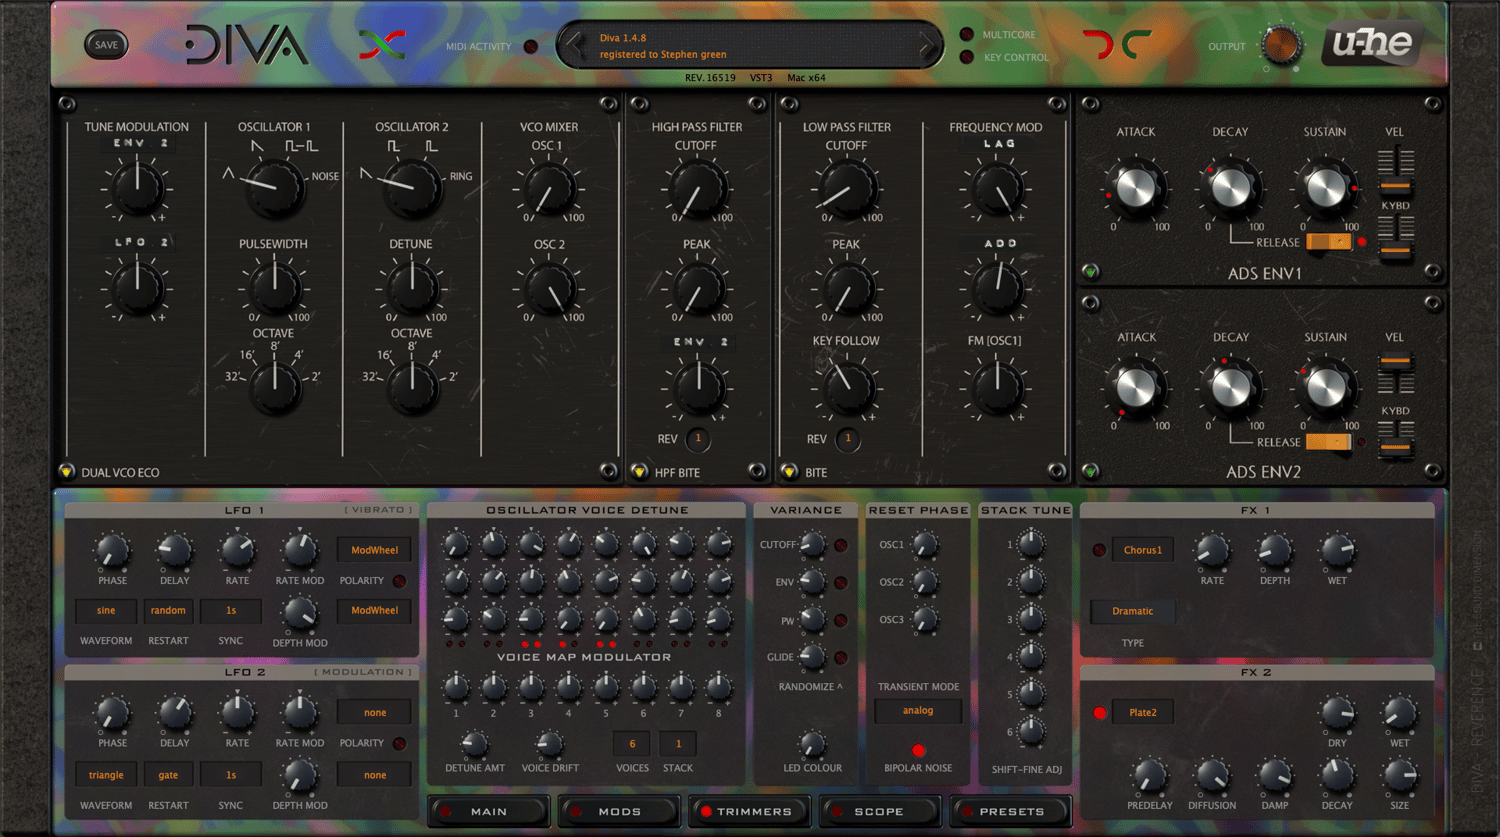Image resolution: width=1500 pixels, height=837 pixels.
Task: Click the Oscillator 1 octave selector knob
Action: (x=274, y=388)
